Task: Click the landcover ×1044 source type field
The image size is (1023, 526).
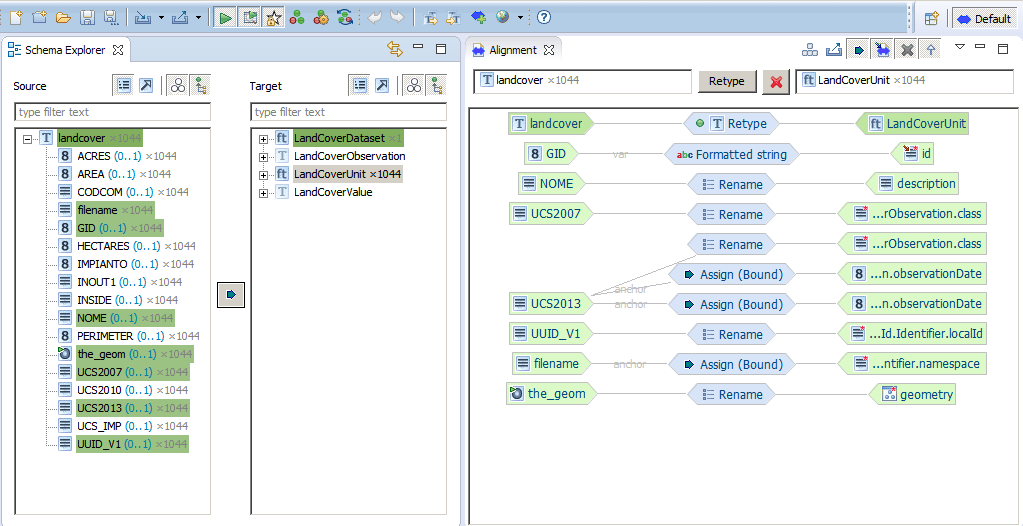Action: [x=583, y=81]
